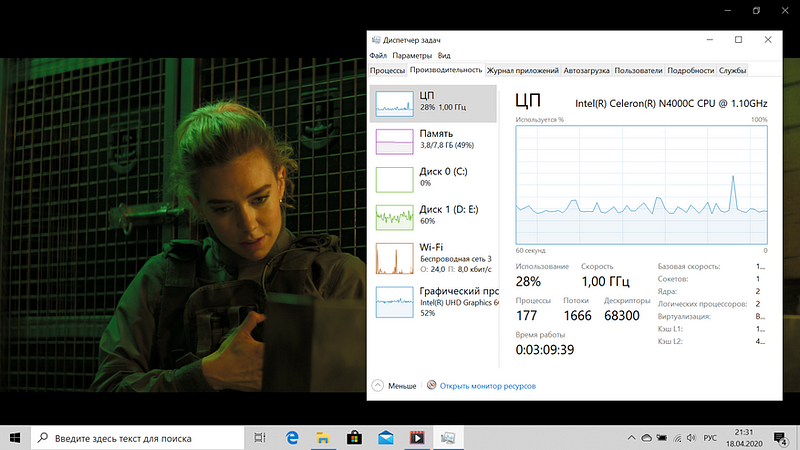Image resolution: width=800 pixels, height=450 pixels.
Task: Click the OneDrive cloud tray icon
Action: coord(646,438)
